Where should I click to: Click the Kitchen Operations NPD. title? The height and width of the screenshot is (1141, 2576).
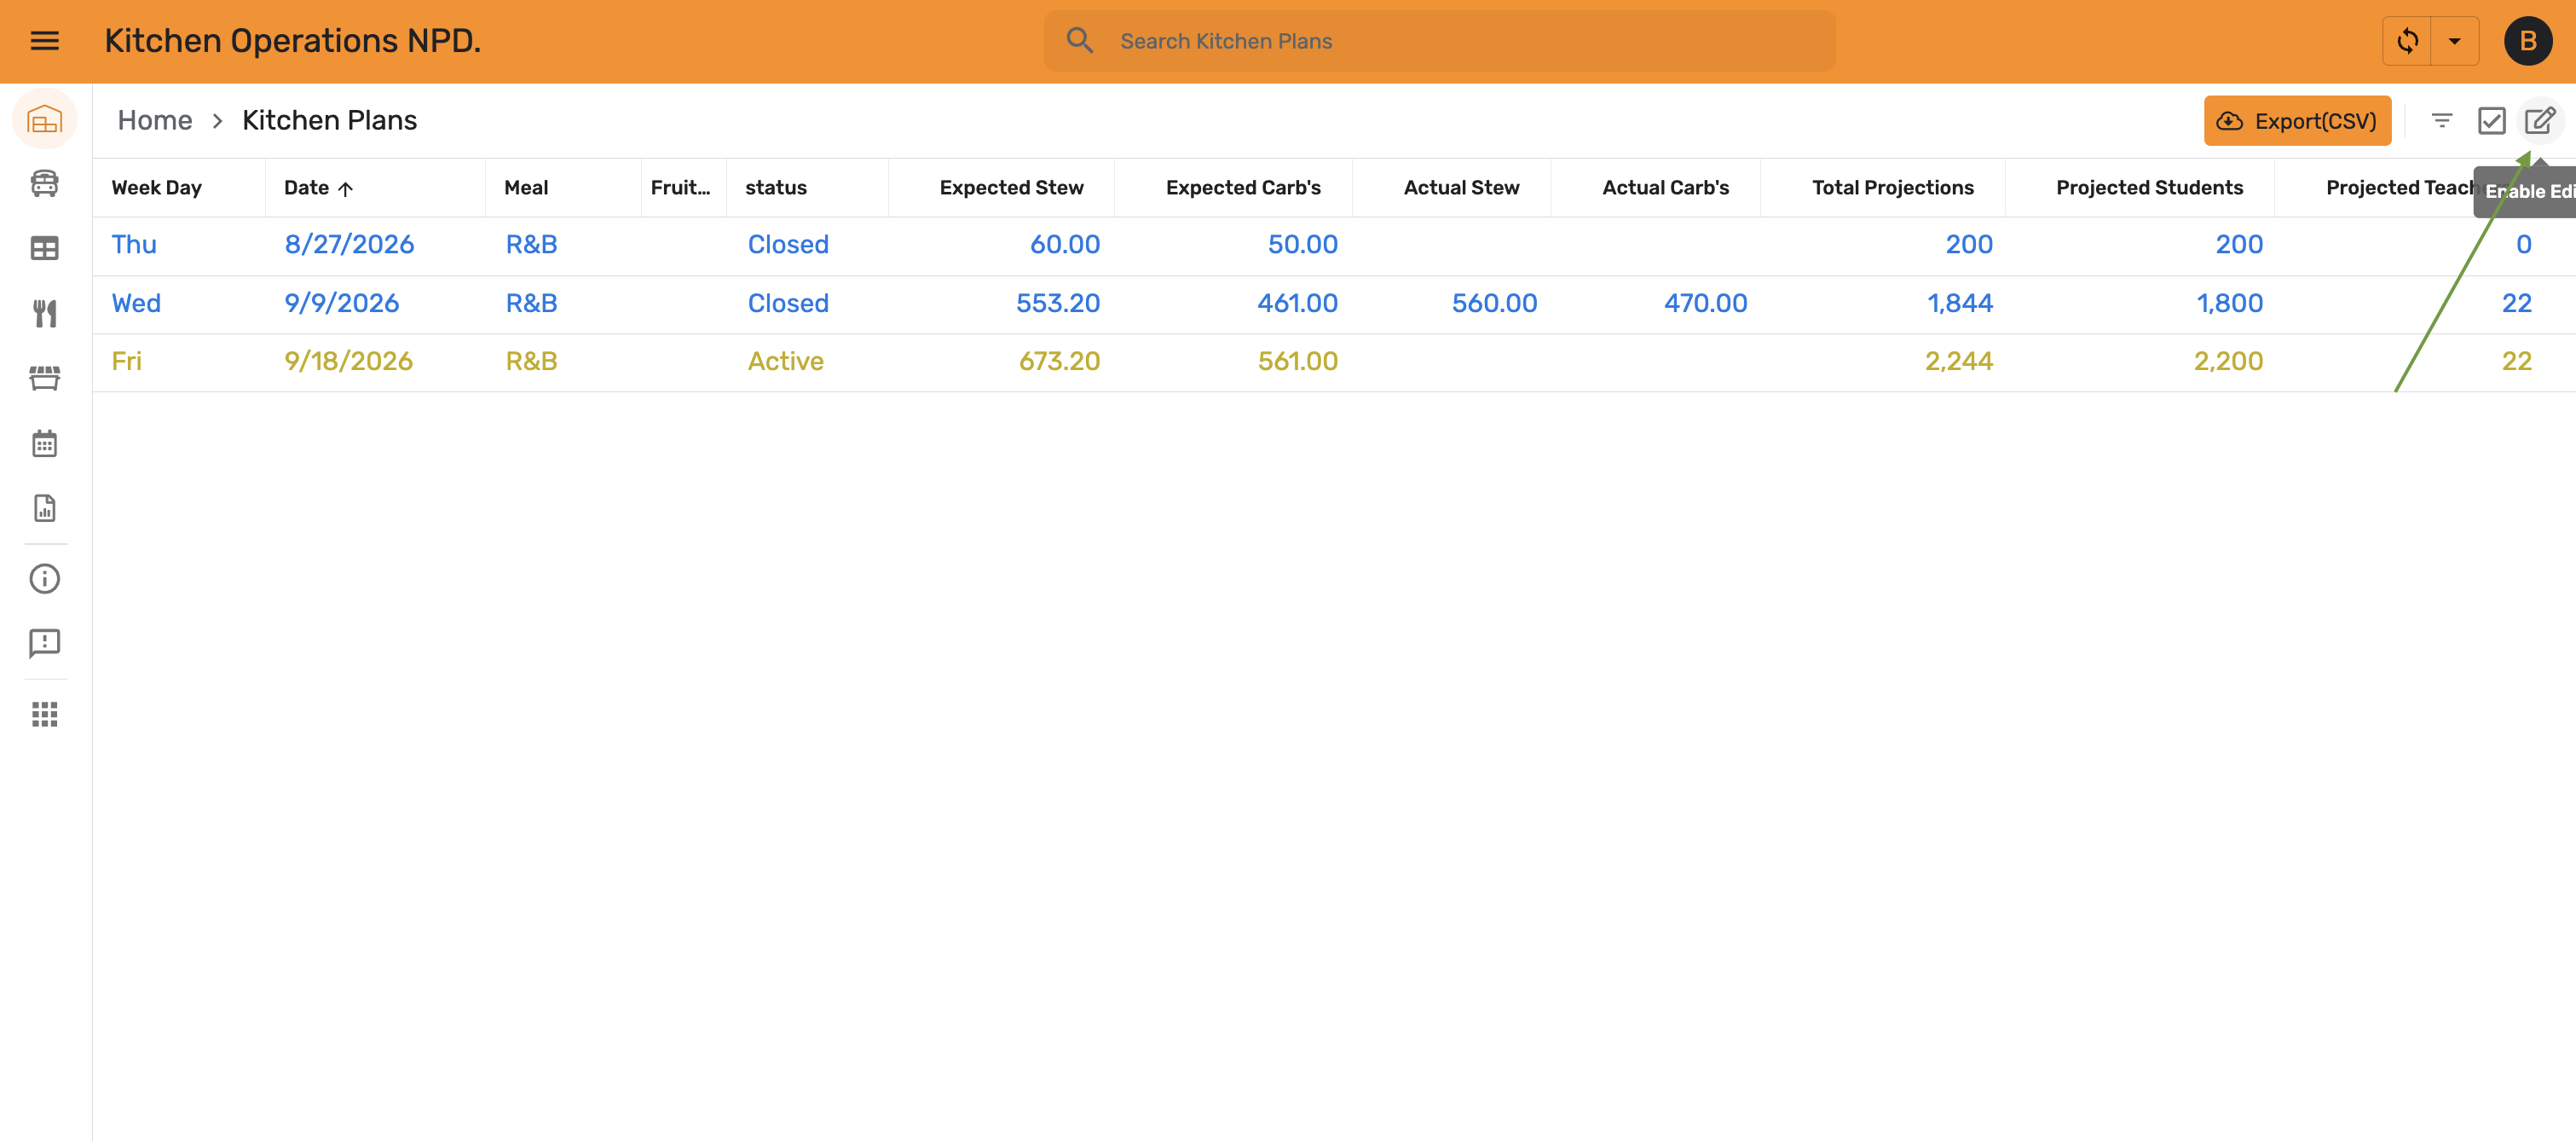pyautogui.click(x=292, y=41)
